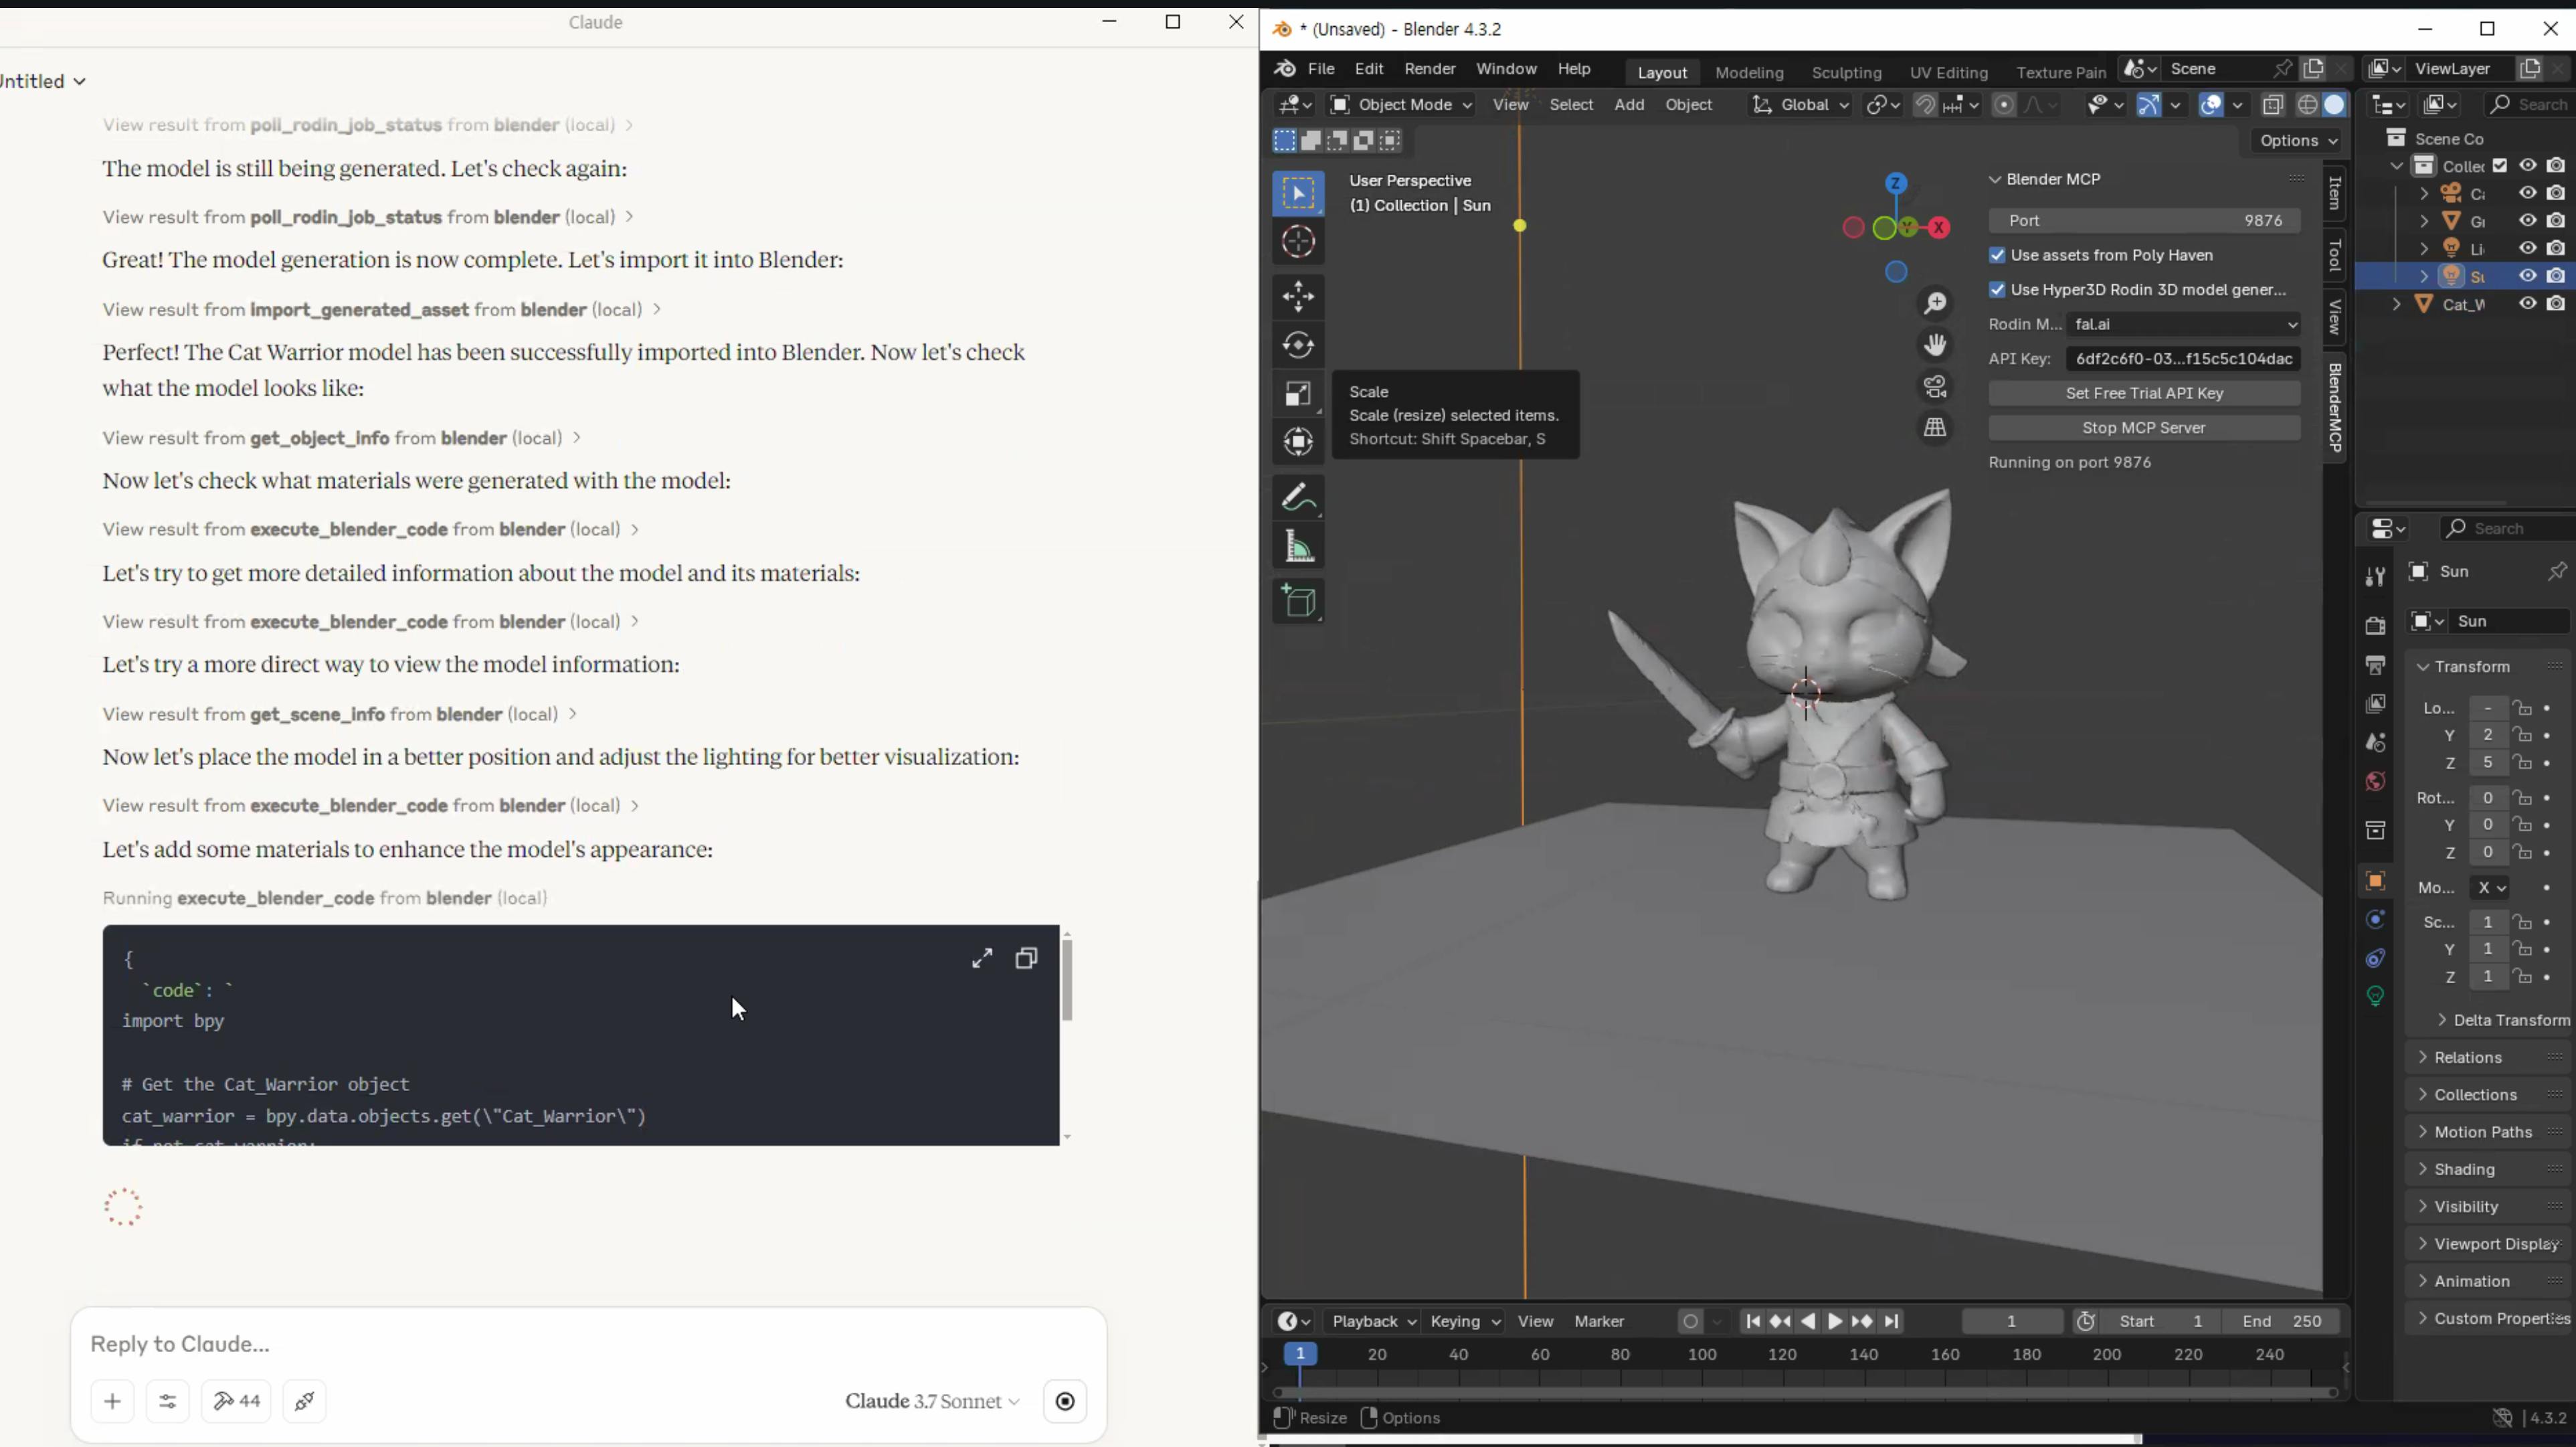Click Stop MCP Server button

pyautogui.click(x=2143, y=428)
